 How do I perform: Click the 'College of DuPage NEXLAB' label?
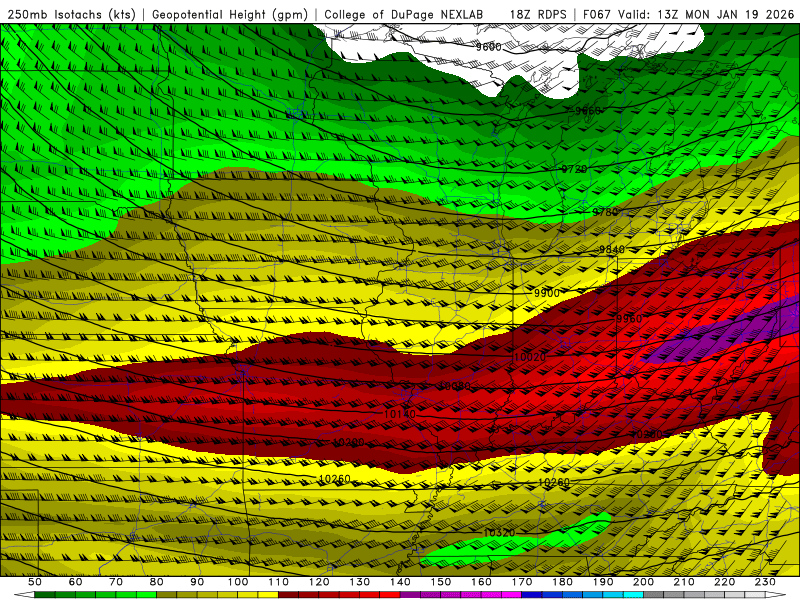point(404,15)
